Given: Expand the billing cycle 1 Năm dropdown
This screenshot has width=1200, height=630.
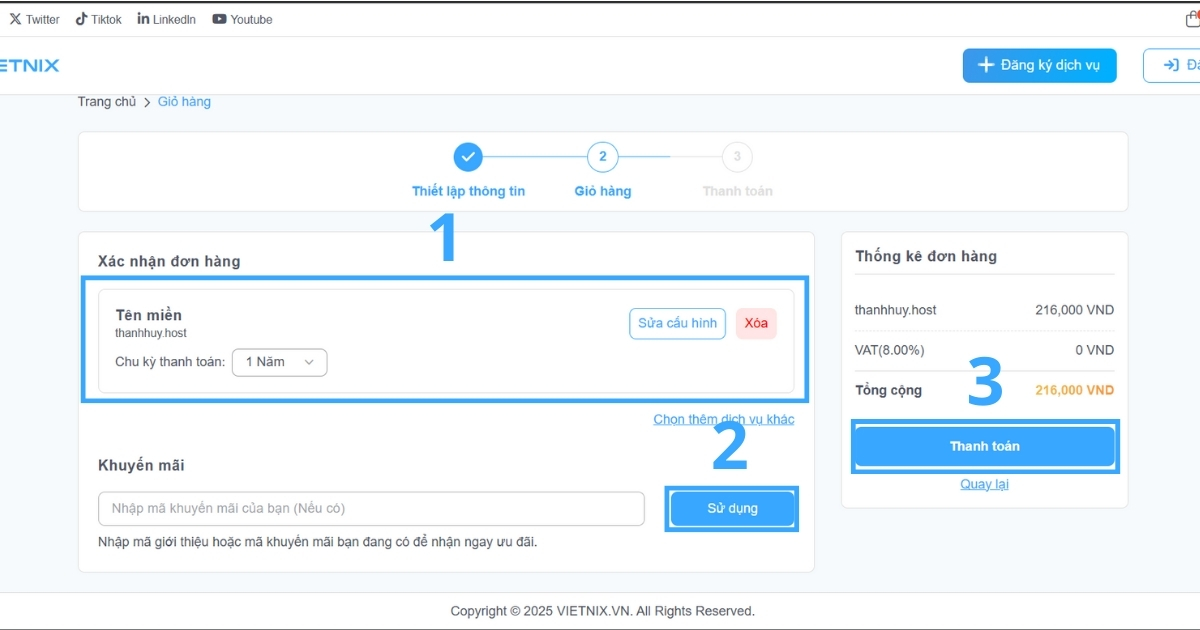Looking at the screenshot, I should [x=279, y=362].
